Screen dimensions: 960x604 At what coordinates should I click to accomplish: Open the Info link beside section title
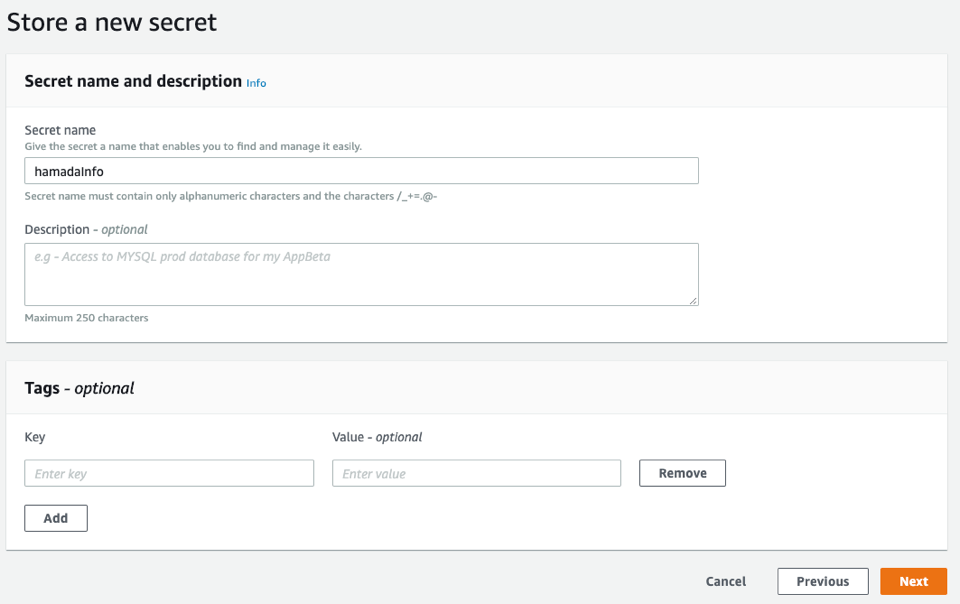(256, 83)
